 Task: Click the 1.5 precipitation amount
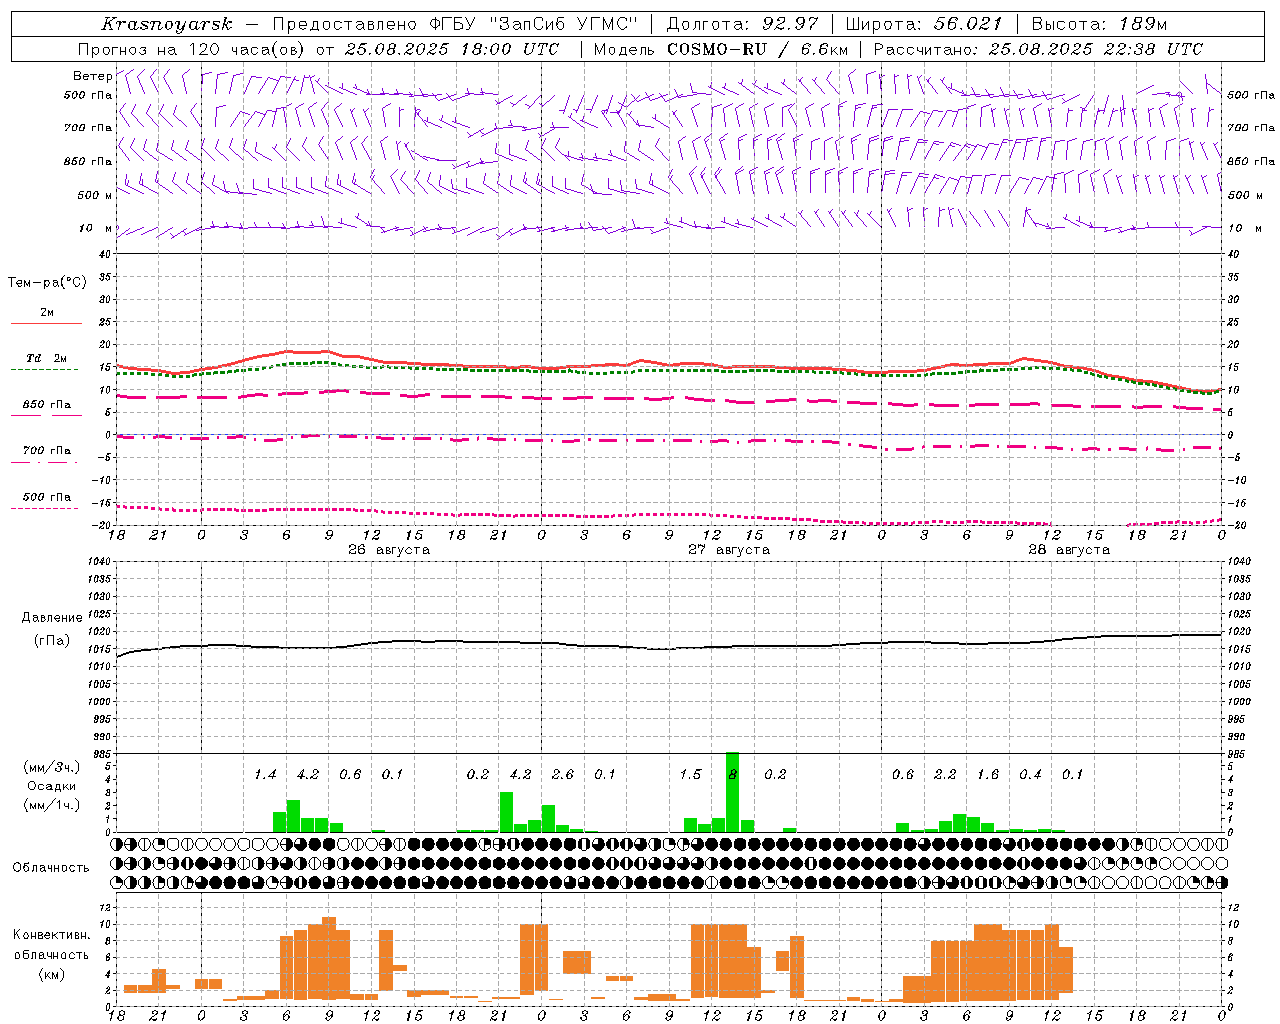690,775
